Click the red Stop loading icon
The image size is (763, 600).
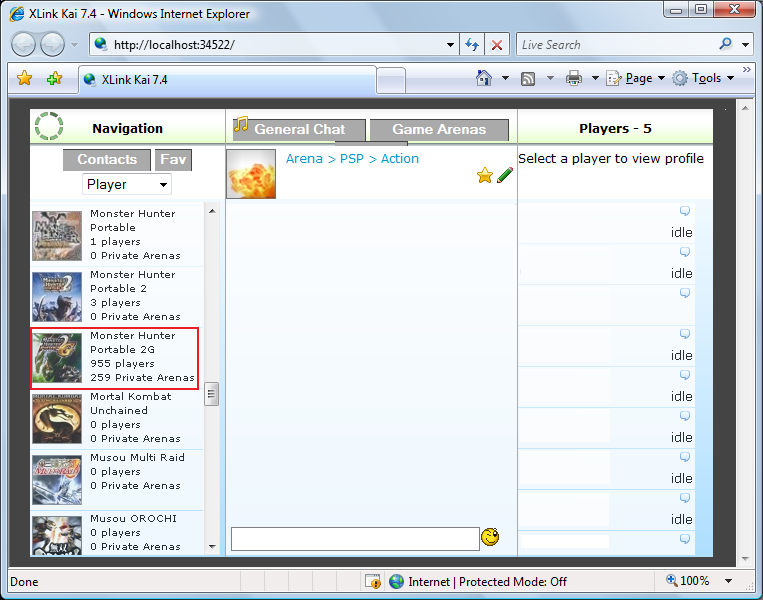[x=497, y=45]
